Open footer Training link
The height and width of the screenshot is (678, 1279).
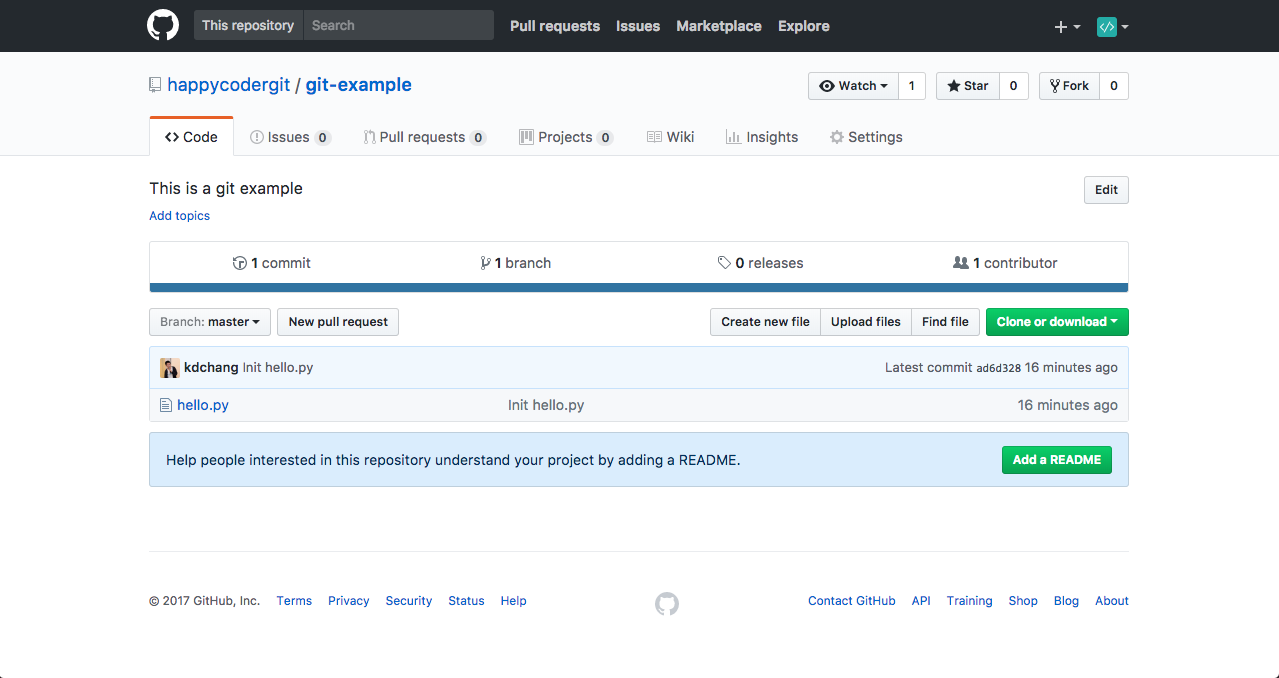point(970,601)
